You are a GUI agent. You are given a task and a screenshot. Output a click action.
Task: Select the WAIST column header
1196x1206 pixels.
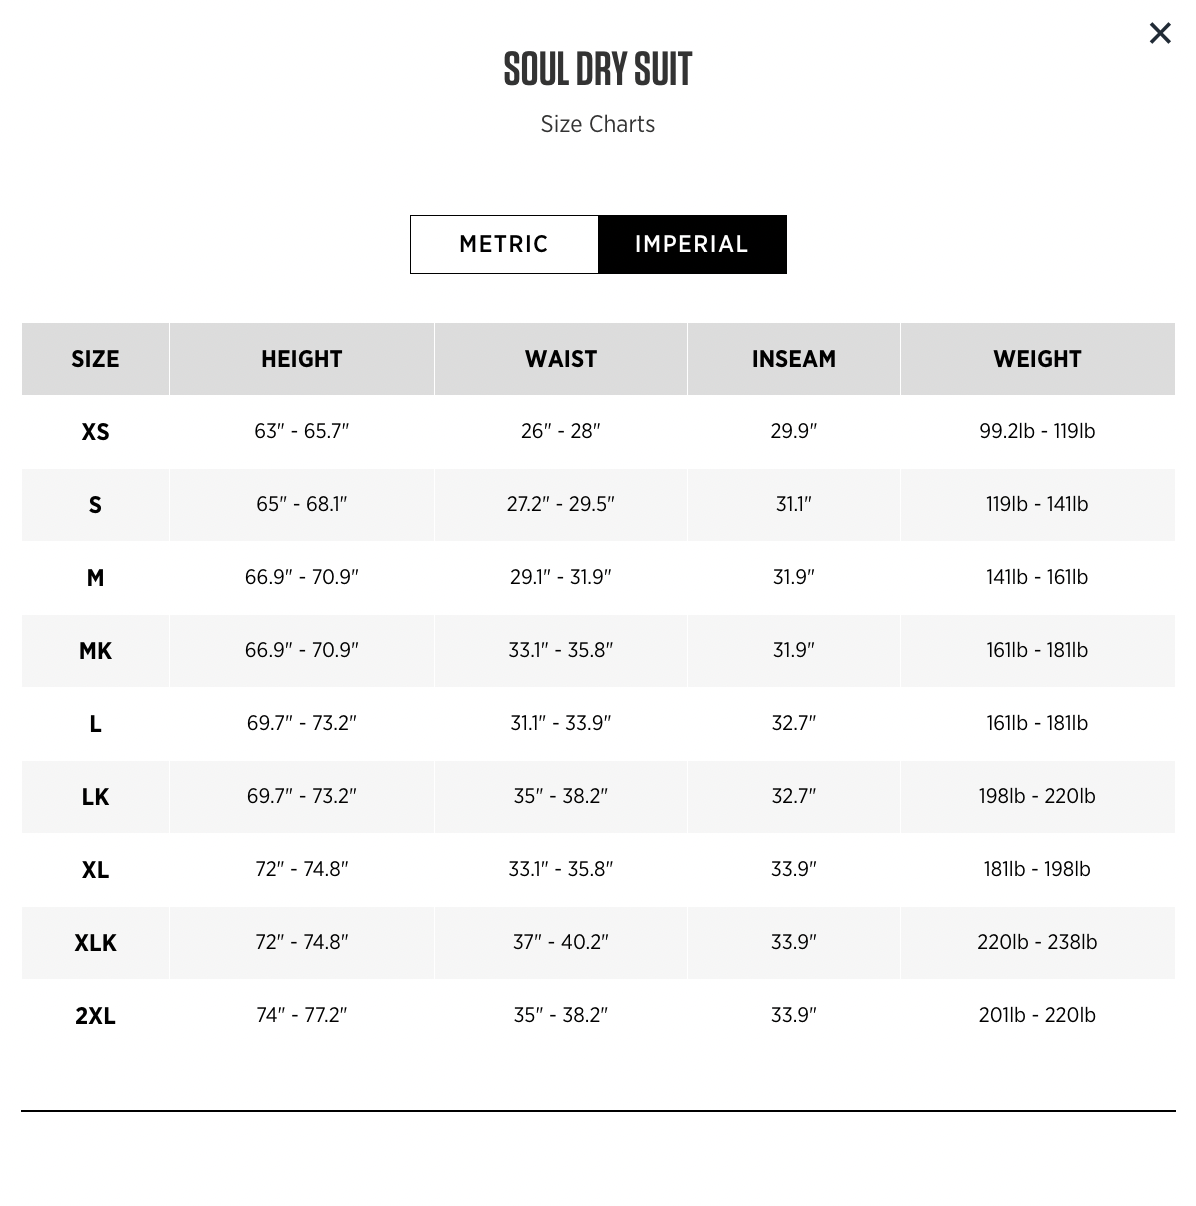560,359
